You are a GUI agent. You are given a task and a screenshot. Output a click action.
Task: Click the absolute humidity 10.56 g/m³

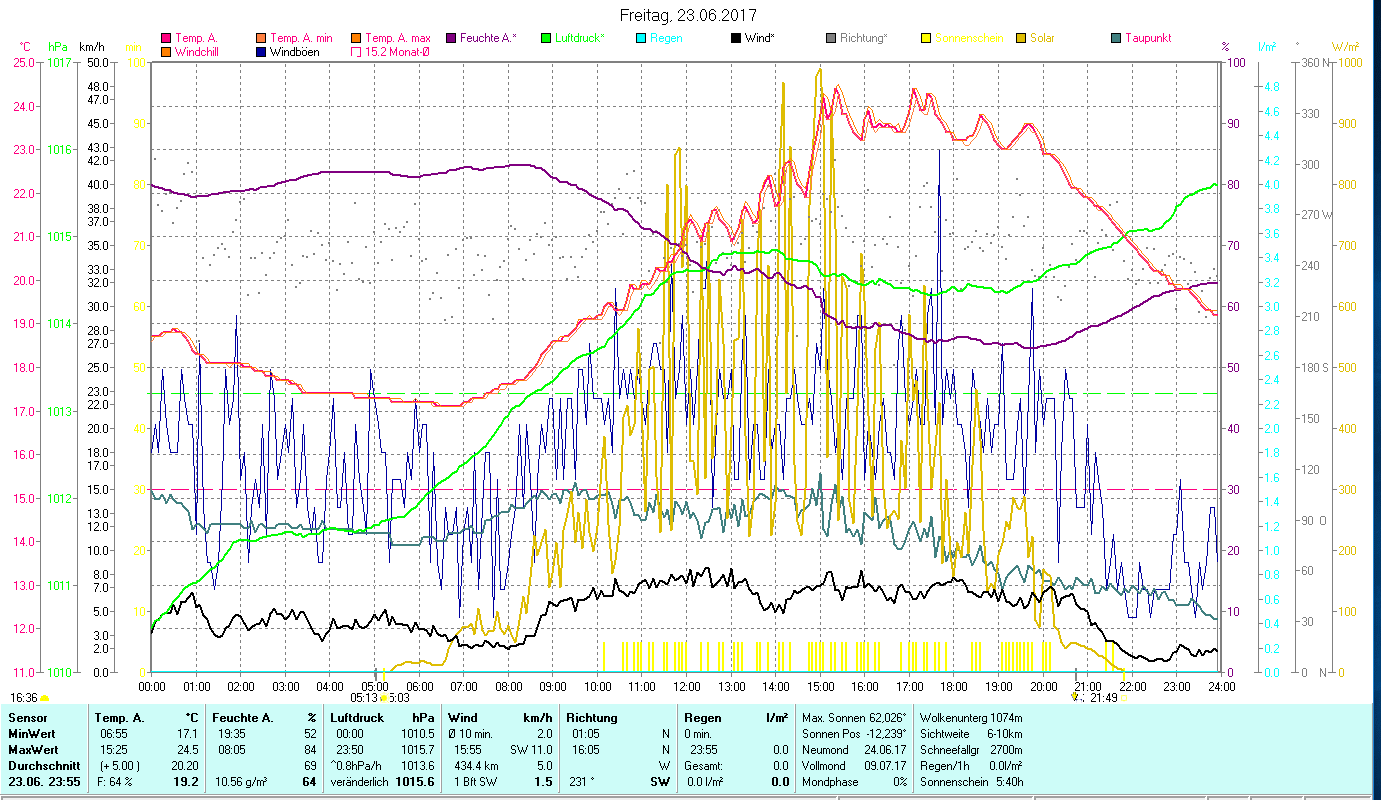(241, 782)
